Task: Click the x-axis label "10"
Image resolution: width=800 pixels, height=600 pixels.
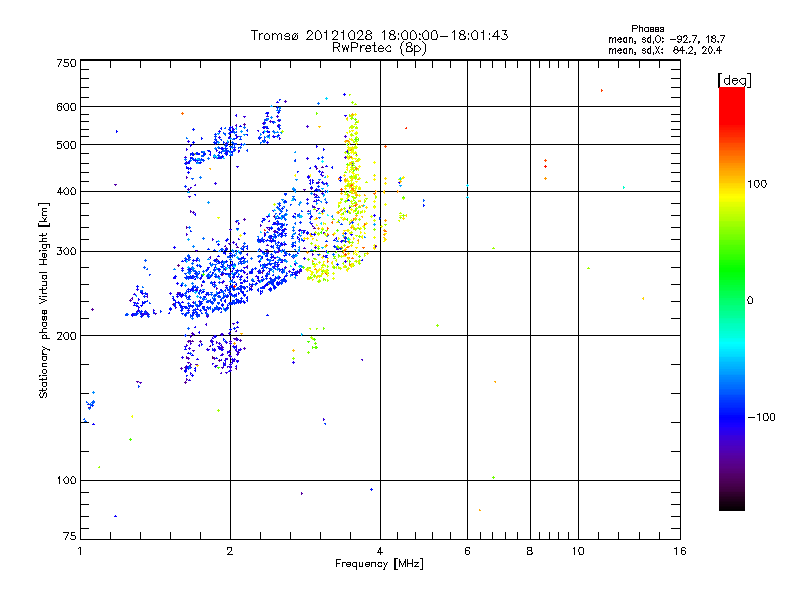Action: (x=578, y=551)
